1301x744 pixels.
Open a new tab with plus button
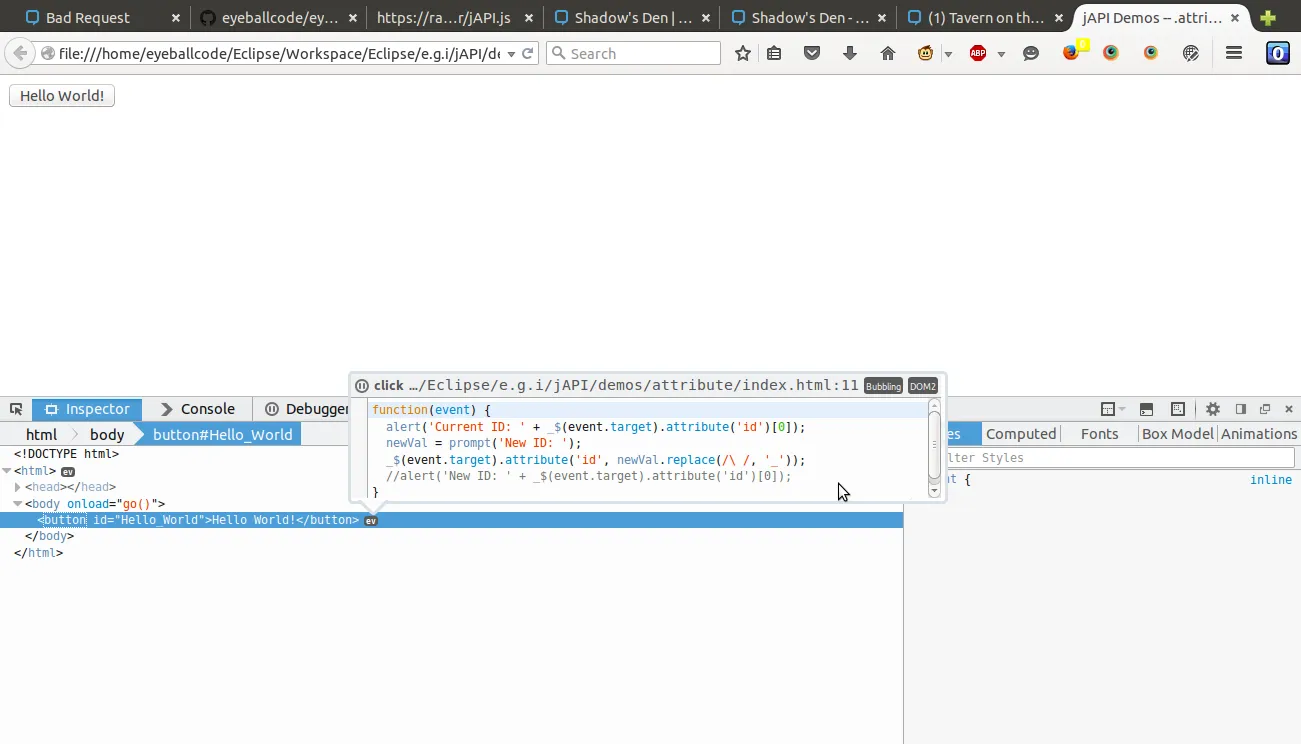[x=1268, y=17]
